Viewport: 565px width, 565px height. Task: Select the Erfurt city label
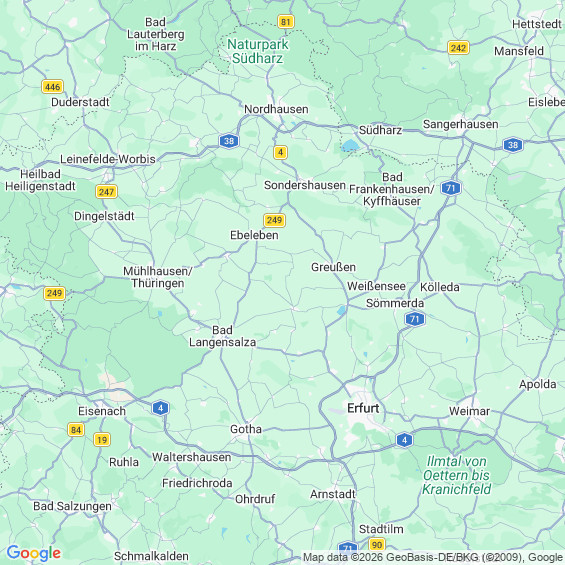tap(363, 408)
